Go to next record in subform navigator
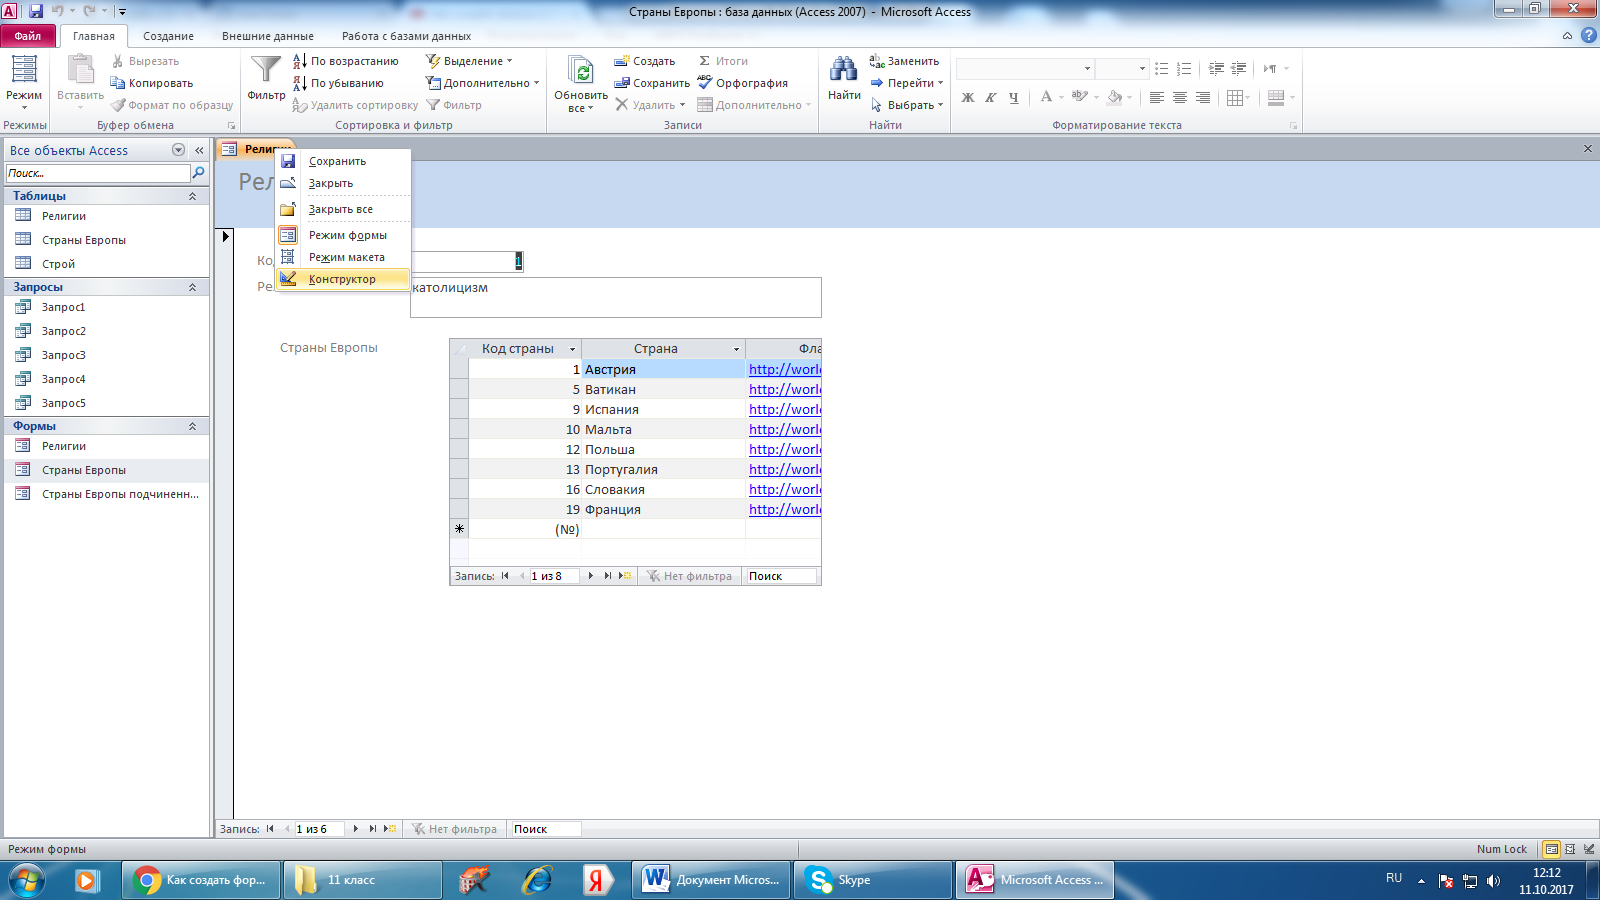Screen dimensions: 1600x900 591,576
